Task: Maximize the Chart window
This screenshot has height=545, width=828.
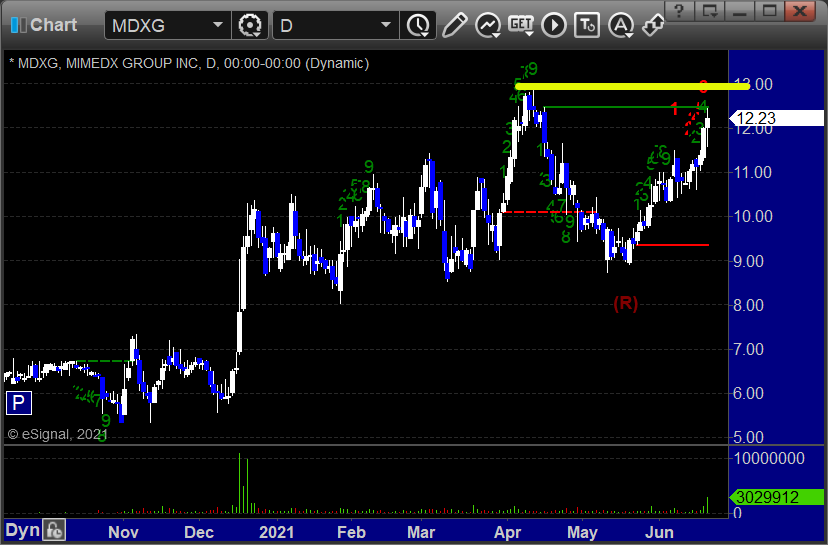Action: point(769,11)
